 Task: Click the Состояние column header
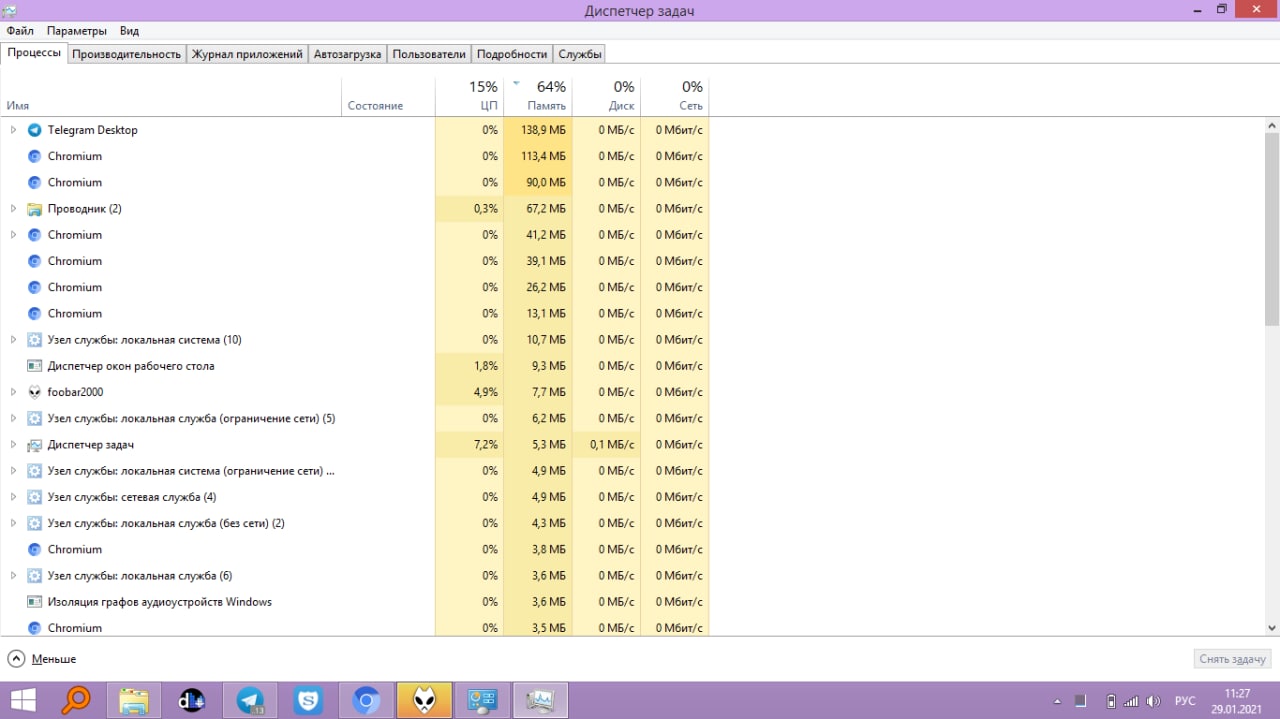tap(389, 96)
